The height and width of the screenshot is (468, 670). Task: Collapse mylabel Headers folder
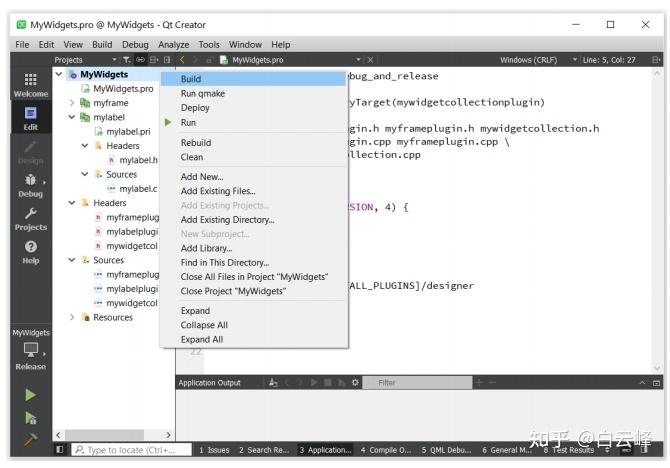pos(85,146)
